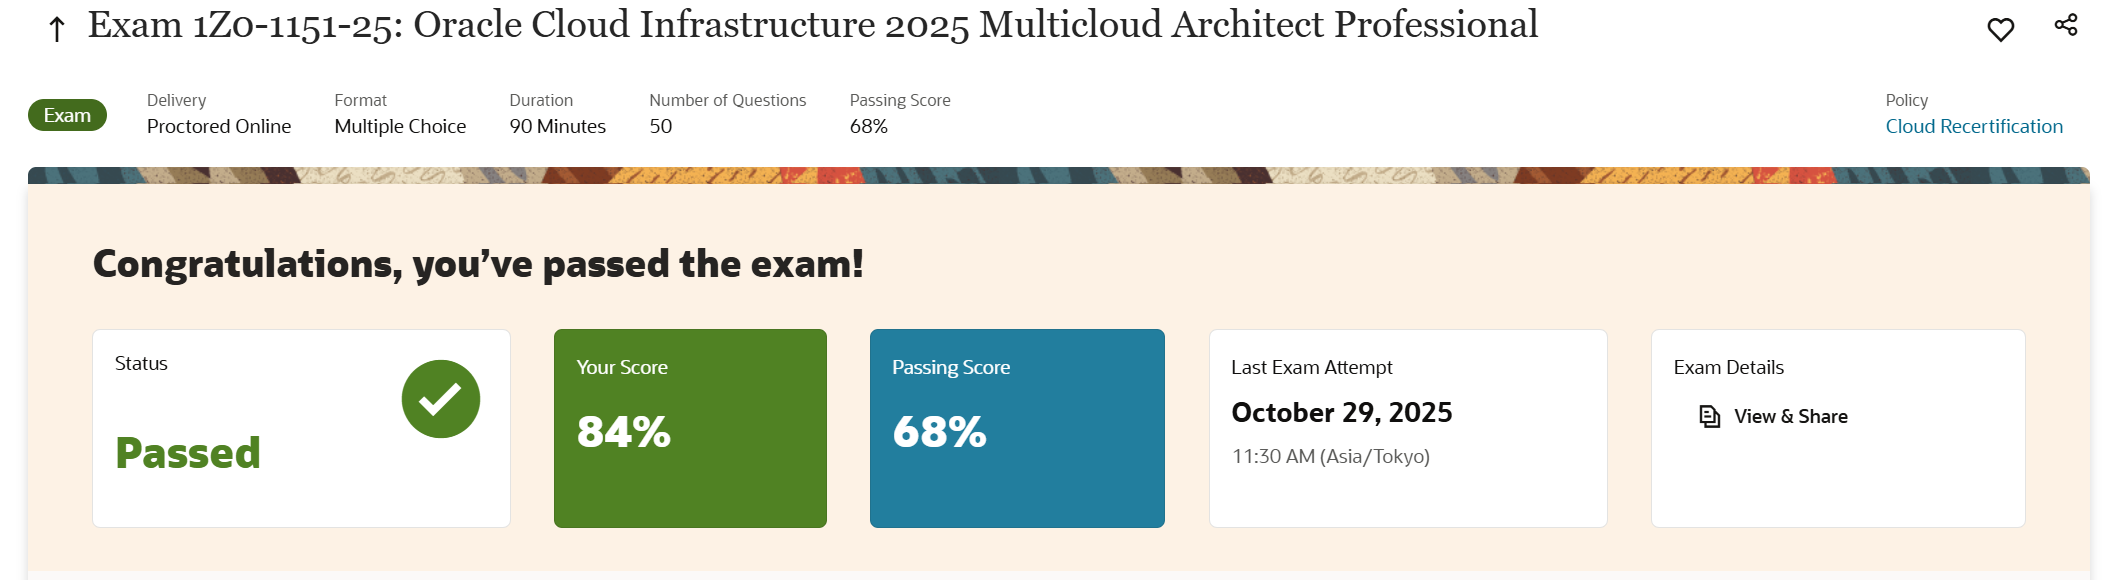Click the Exam Details card heading

pyautogui.click(x=1728, y=368)
